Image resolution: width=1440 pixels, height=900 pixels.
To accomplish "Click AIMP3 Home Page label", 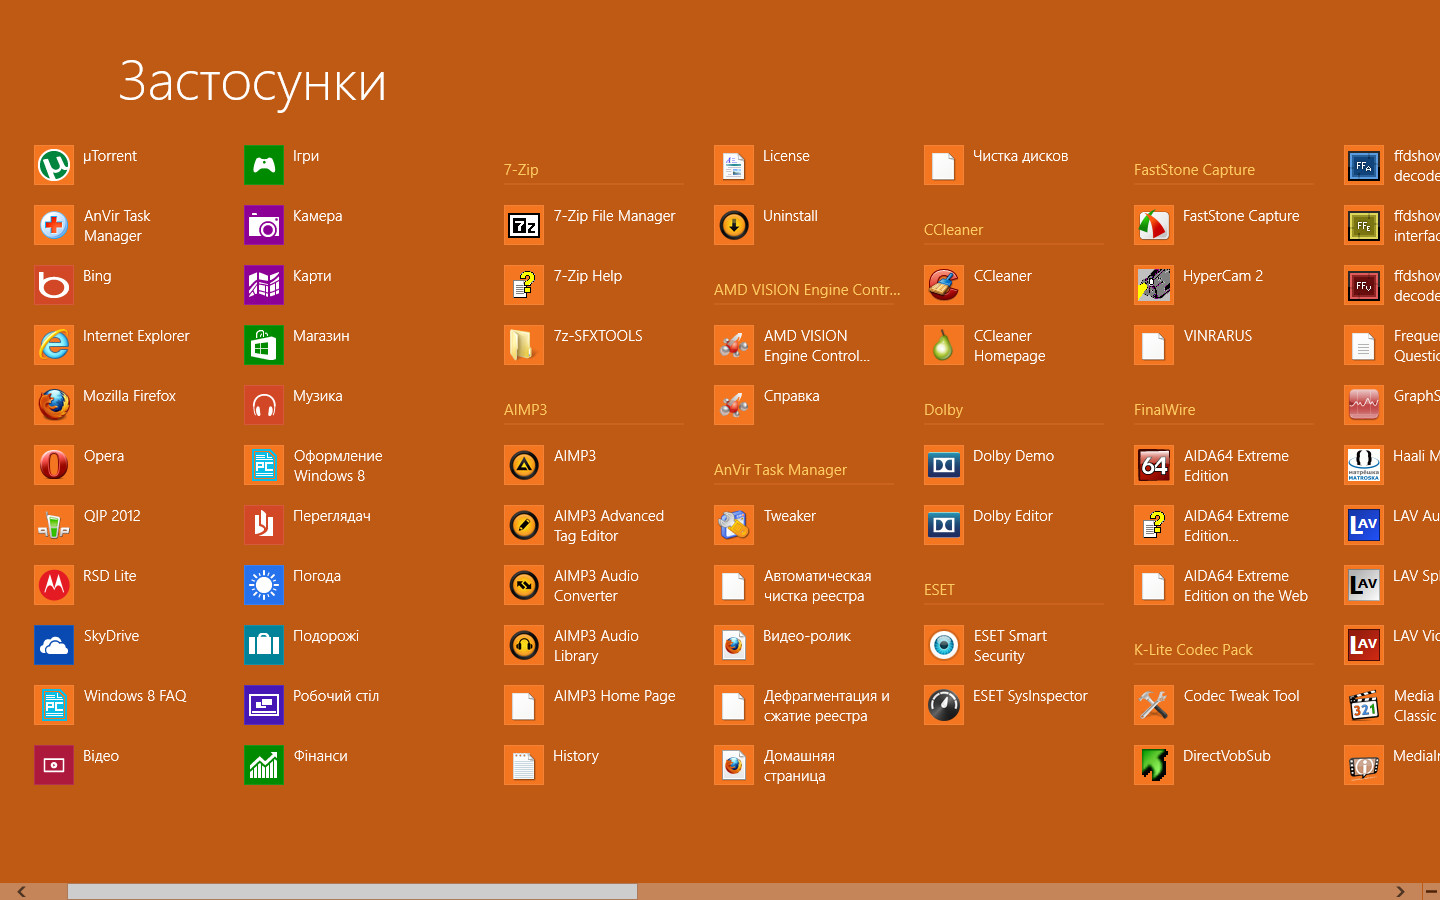I will point(615,696).
